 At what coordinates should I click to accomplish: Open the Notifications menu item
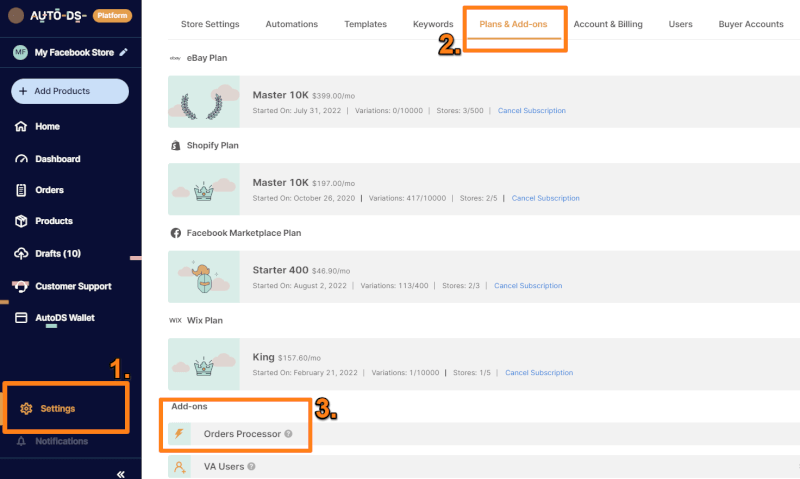click(x=62, y=441)
